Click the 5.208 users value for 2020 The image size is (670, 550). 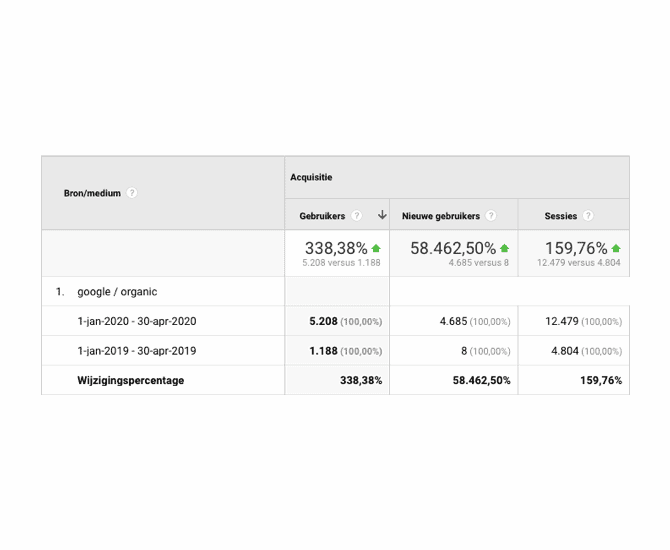[x=323, y=322]
